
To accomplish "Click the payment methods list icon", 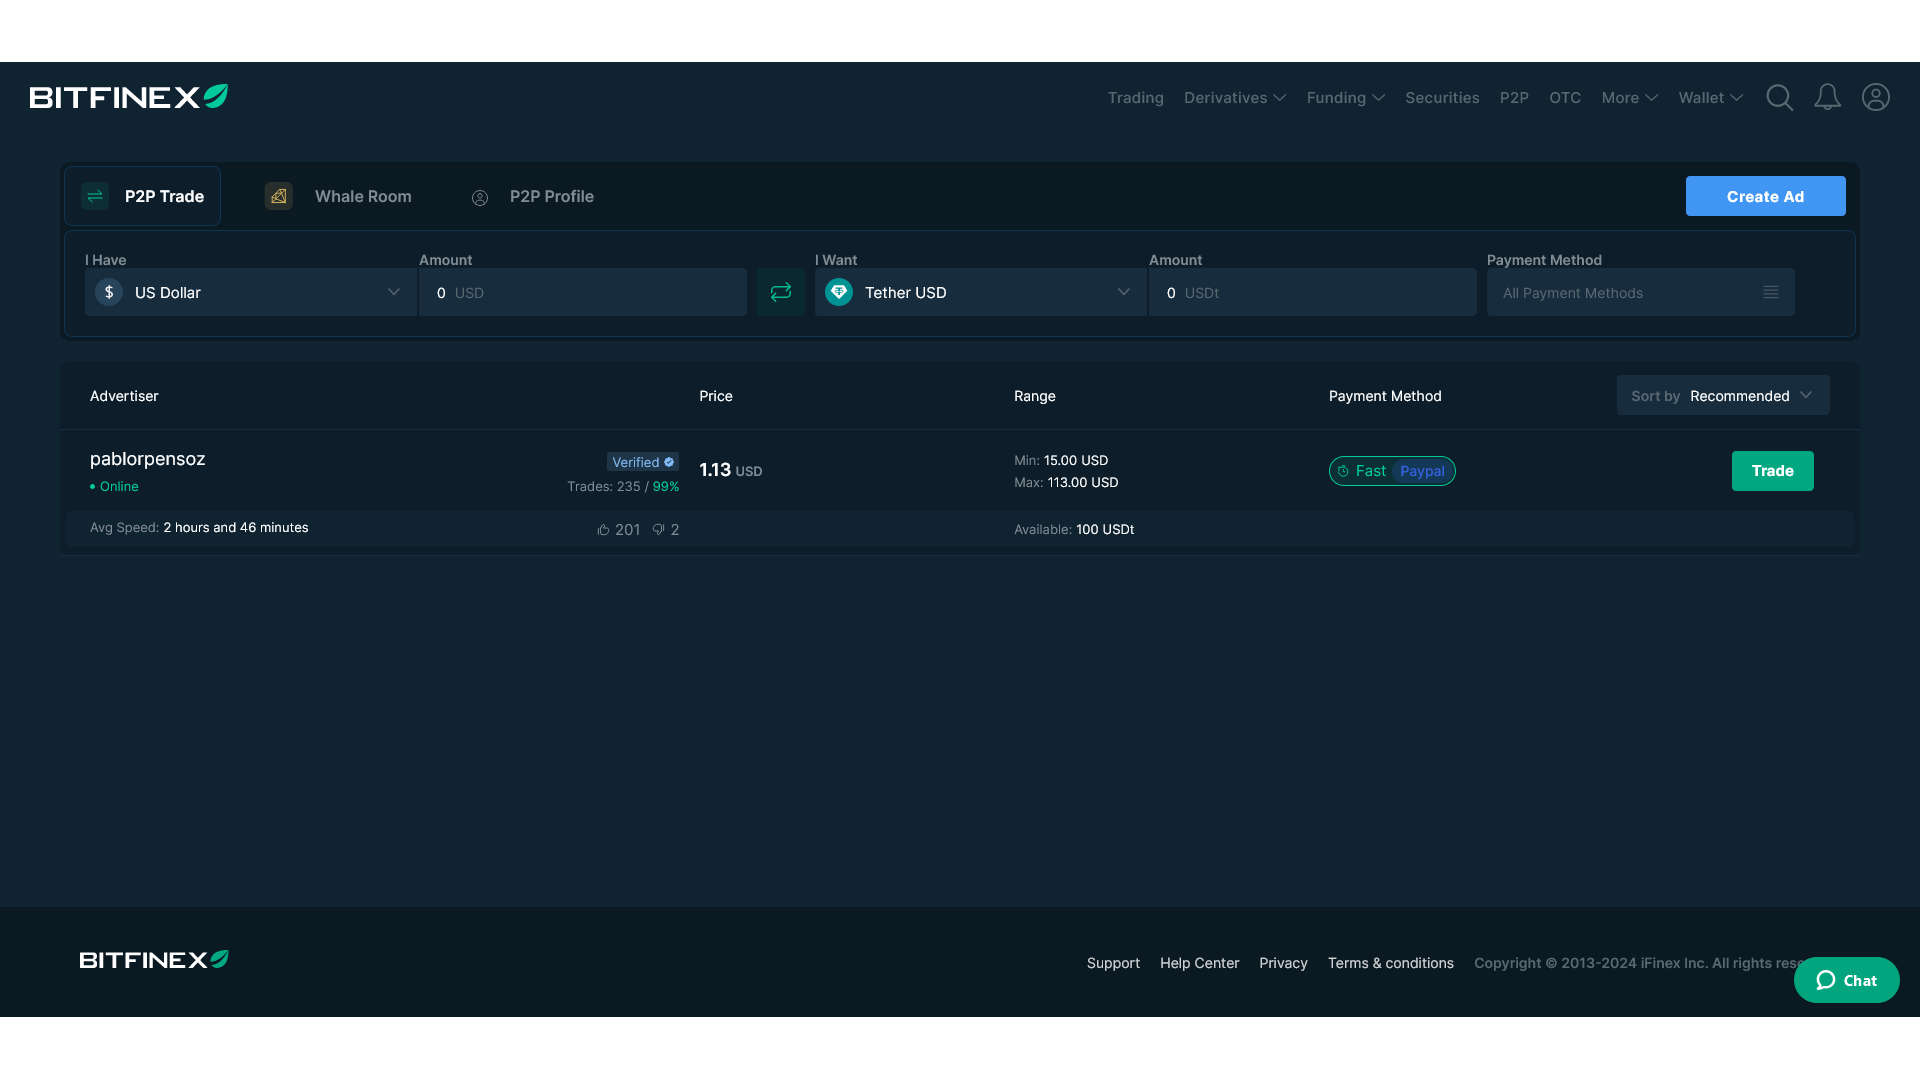I will (1771, 292).
